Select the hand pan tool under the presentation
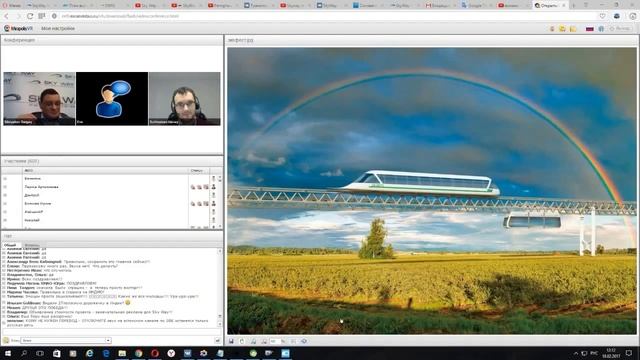 (242, 341)
